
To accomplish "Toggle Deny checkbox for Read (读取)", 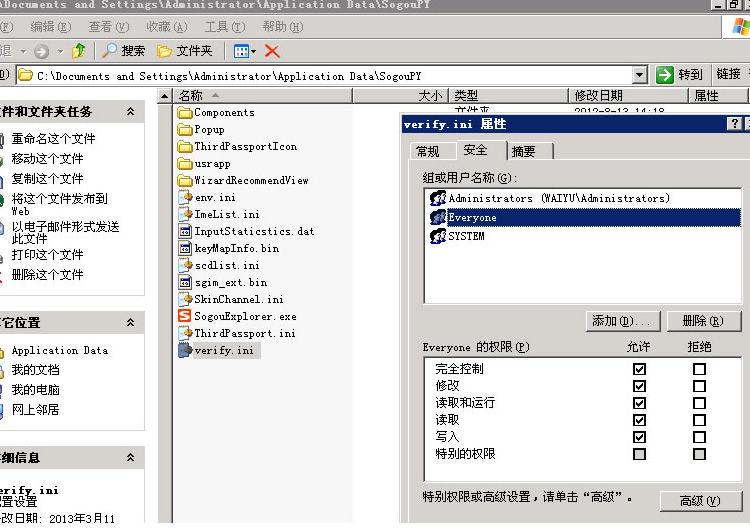I will click(x=699, y=420).
